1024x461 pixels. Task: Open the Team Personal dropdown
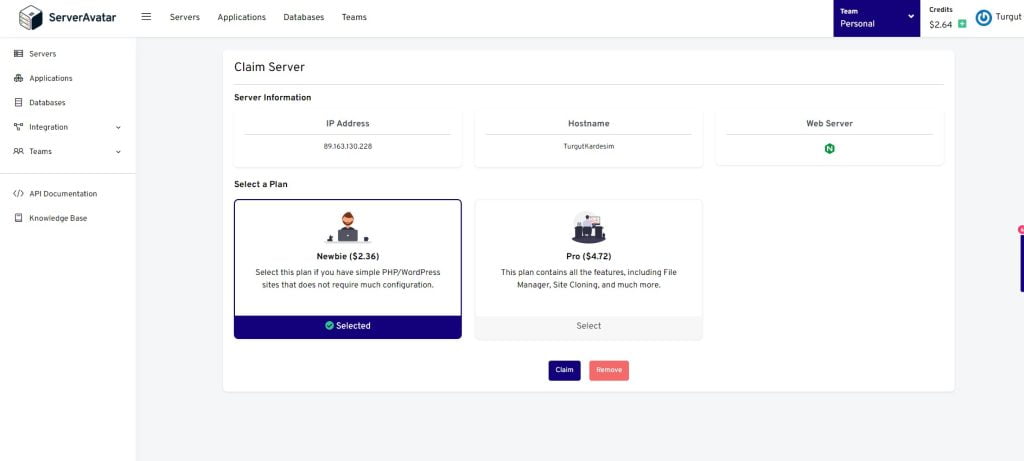tap(876, 18)
